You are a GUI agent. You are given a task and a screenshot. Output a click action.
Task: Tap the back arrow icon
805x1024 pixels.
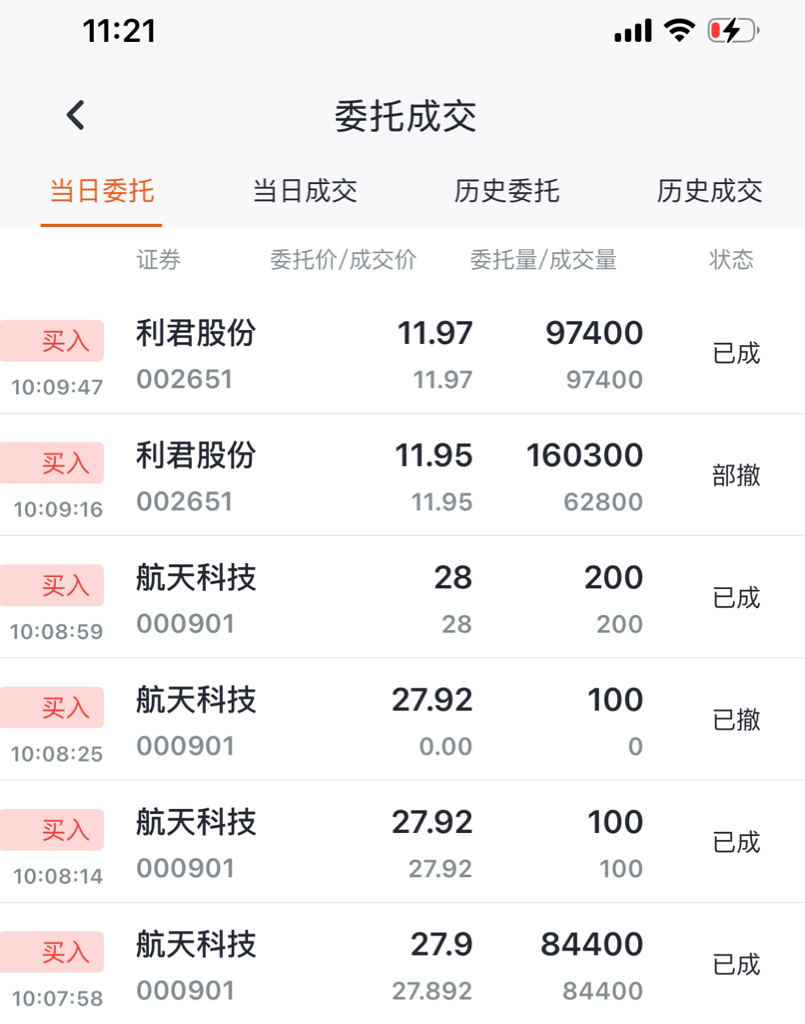[x=76, y=116]
